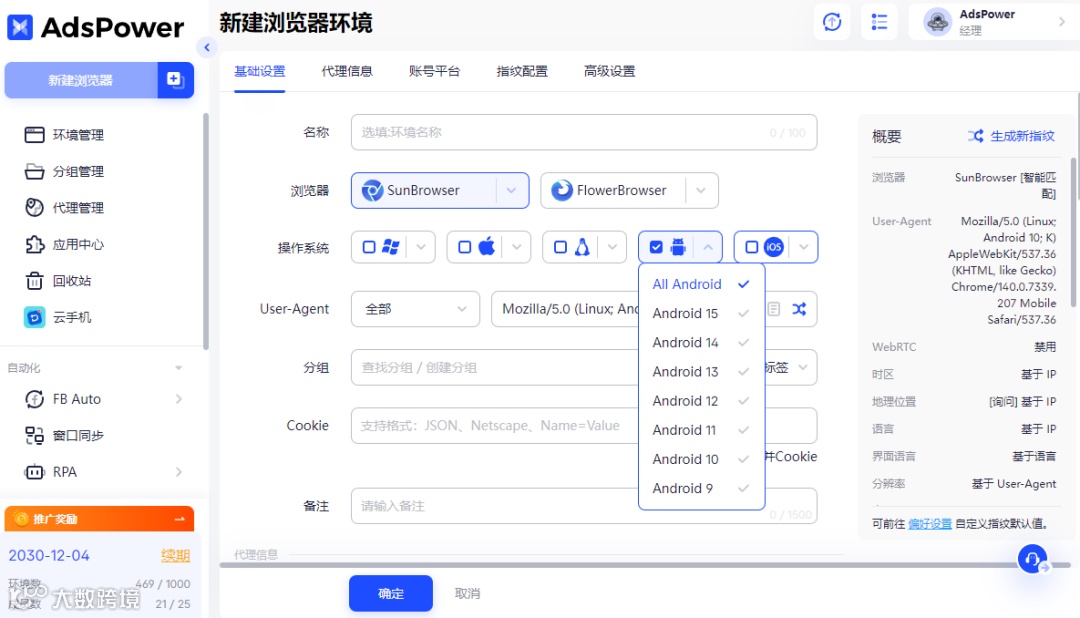Click the shuffle icon beside 生成新指纹

[x=975, y=136]
